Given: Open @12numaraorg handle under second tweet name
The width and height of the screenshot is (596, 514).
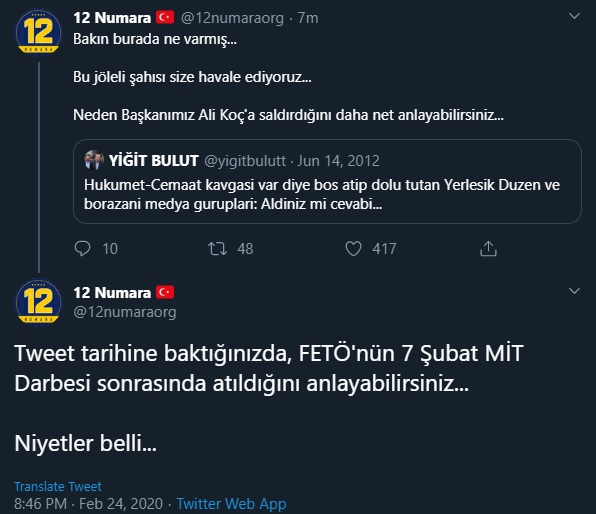Looking at the screenshot, I should coord(125,312).
